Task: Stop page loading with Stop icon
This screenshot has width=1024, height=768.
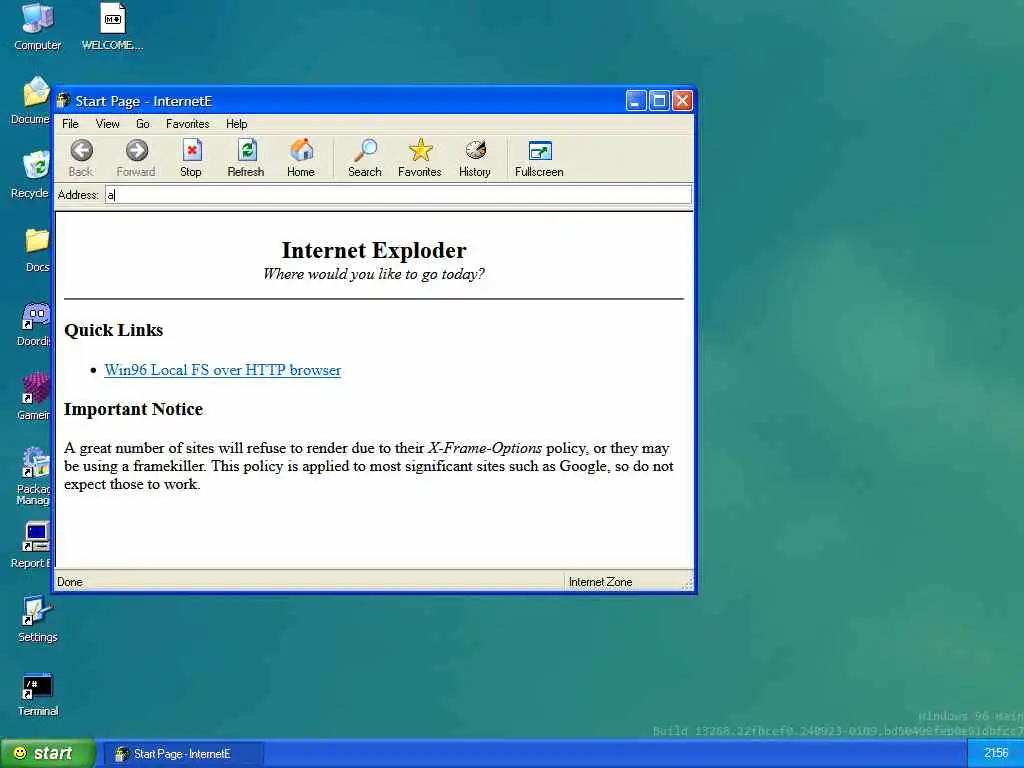Action: (x=191, y=151)
